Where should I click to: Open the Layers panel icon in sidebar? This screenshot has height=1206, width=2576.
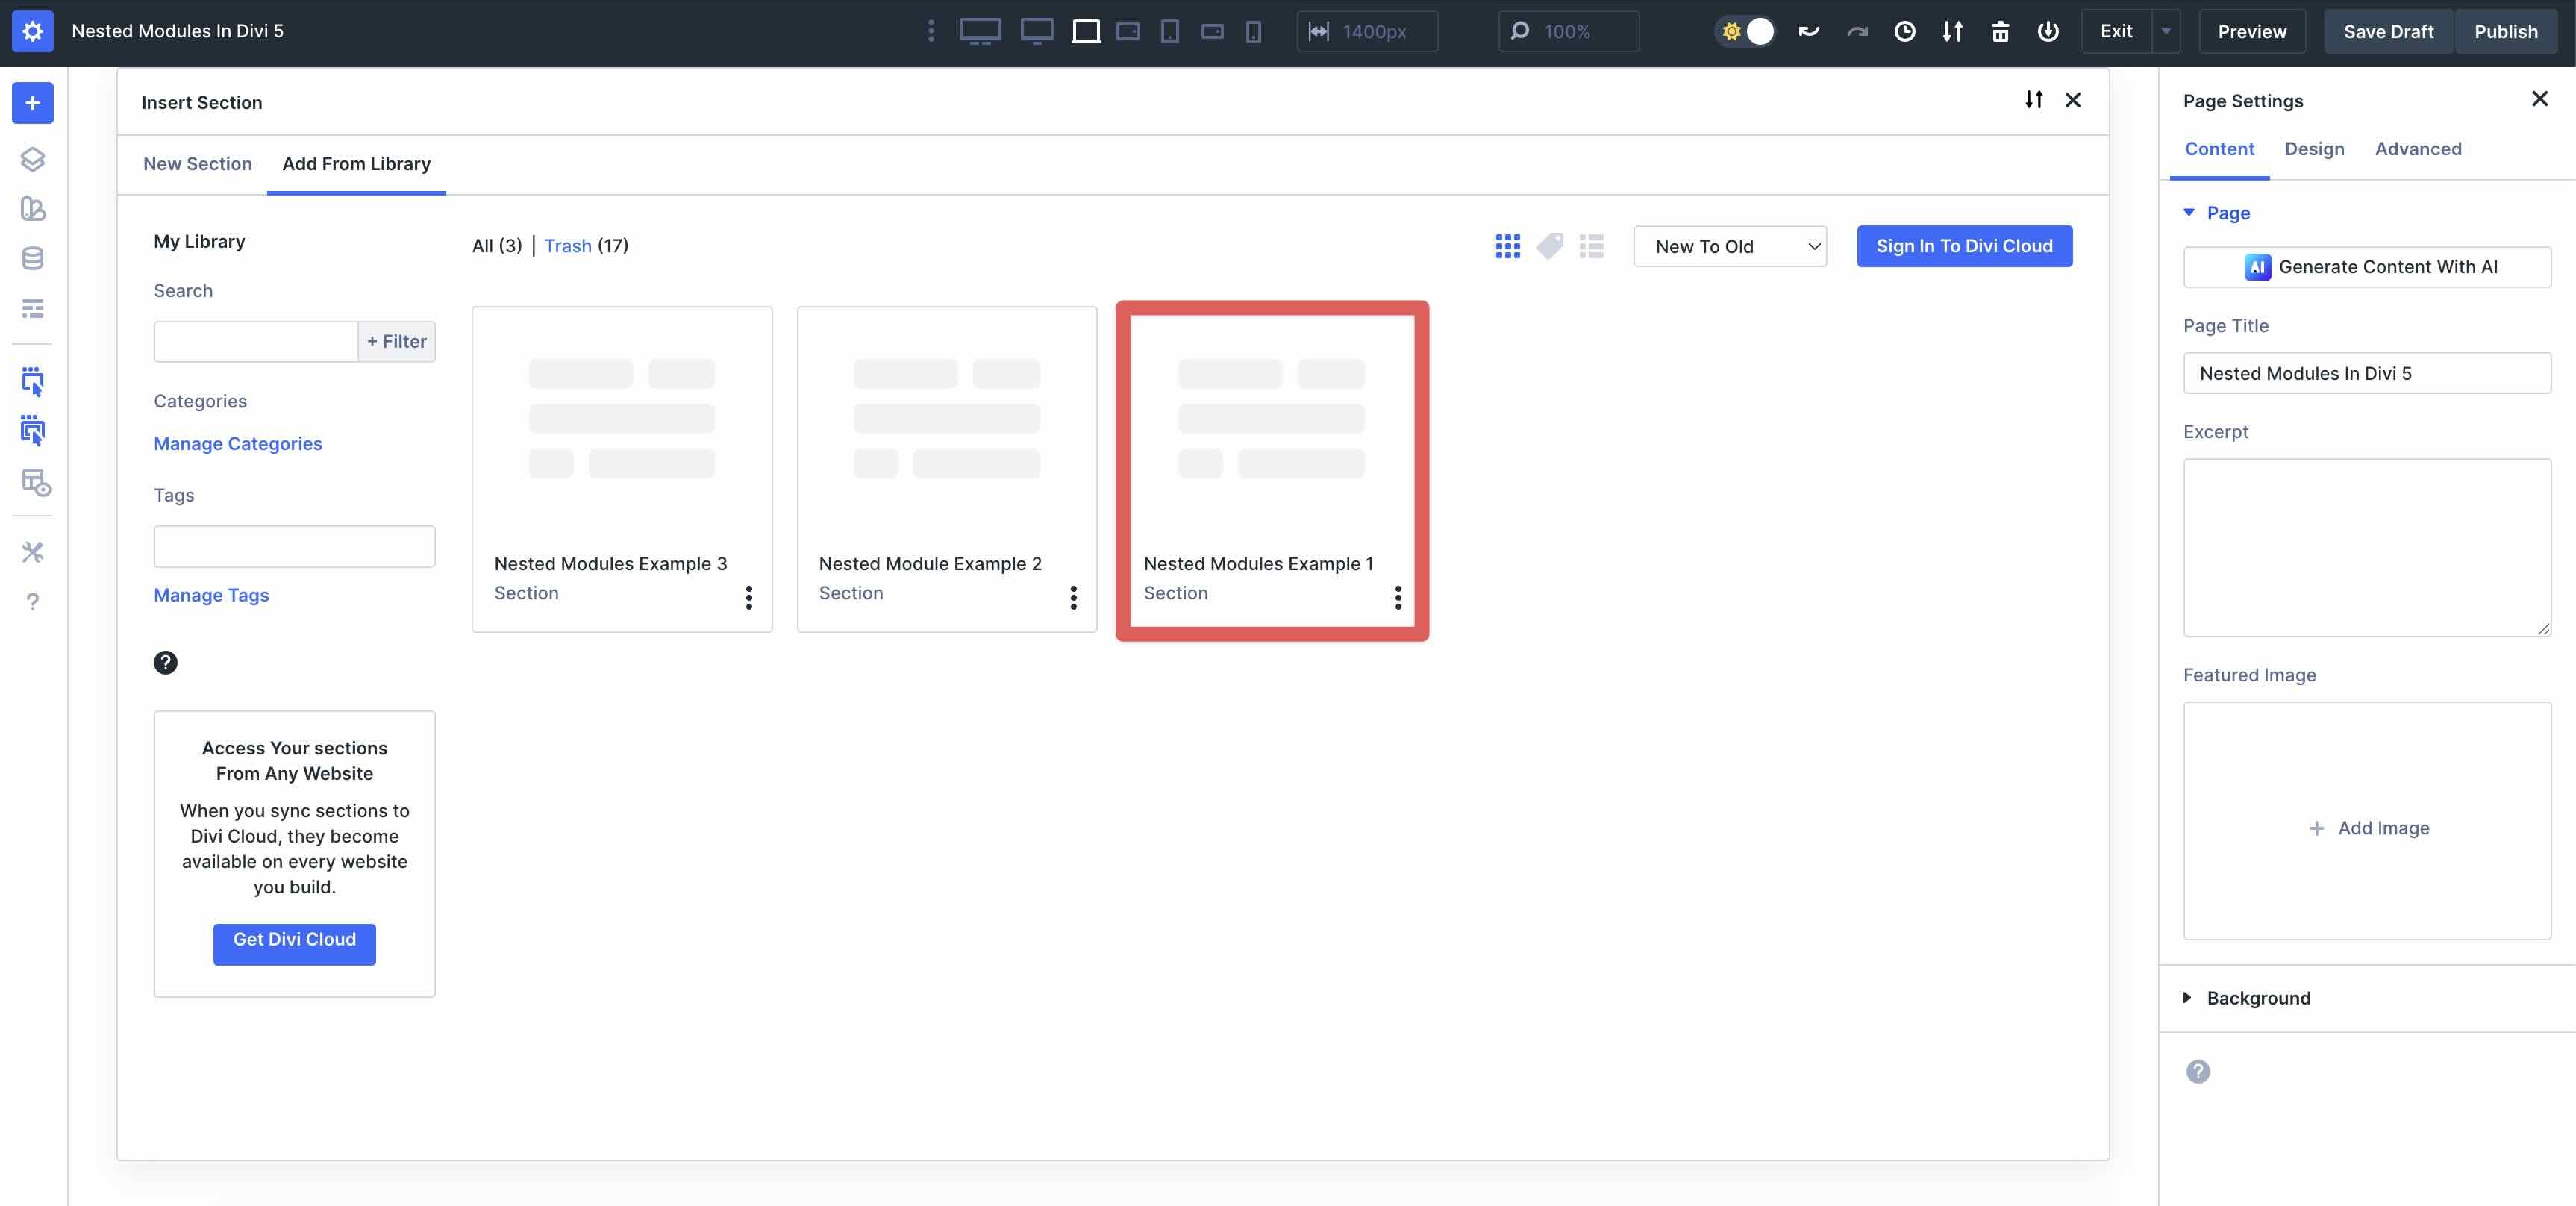[33, 158]
